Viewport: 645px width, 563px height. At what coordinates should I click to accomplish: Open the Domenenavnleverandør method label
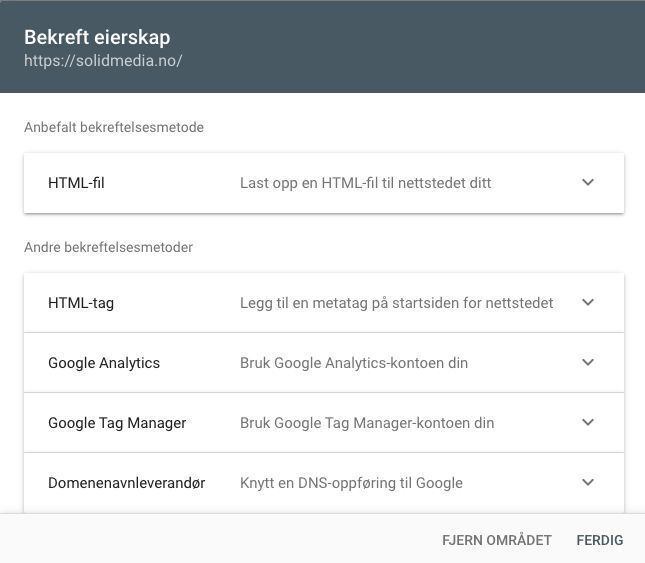click(x=126, y=483)
